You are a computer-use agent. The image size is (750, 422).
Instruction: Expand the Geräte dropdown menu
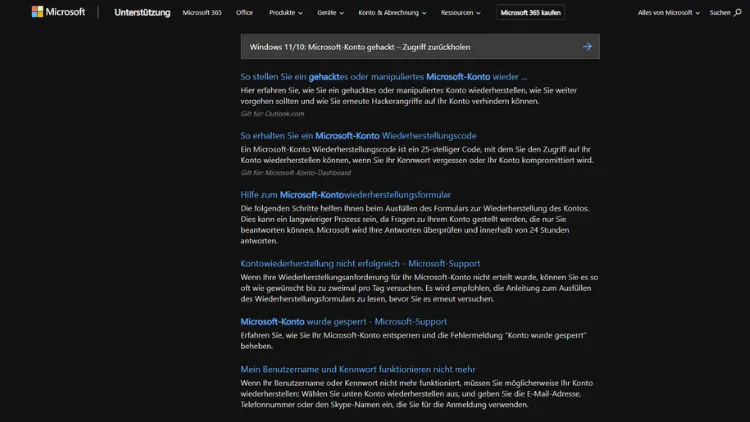coord(331,12)
